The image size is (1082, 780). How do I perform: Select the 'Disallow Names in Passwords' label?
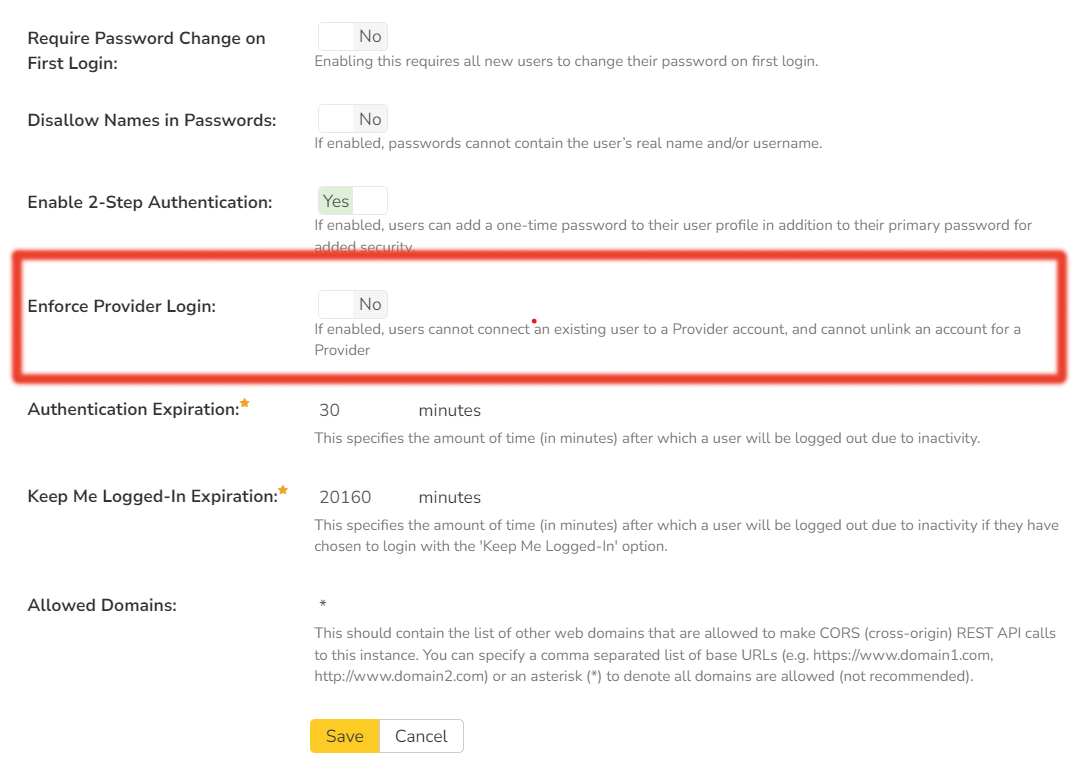coord(152,121)
